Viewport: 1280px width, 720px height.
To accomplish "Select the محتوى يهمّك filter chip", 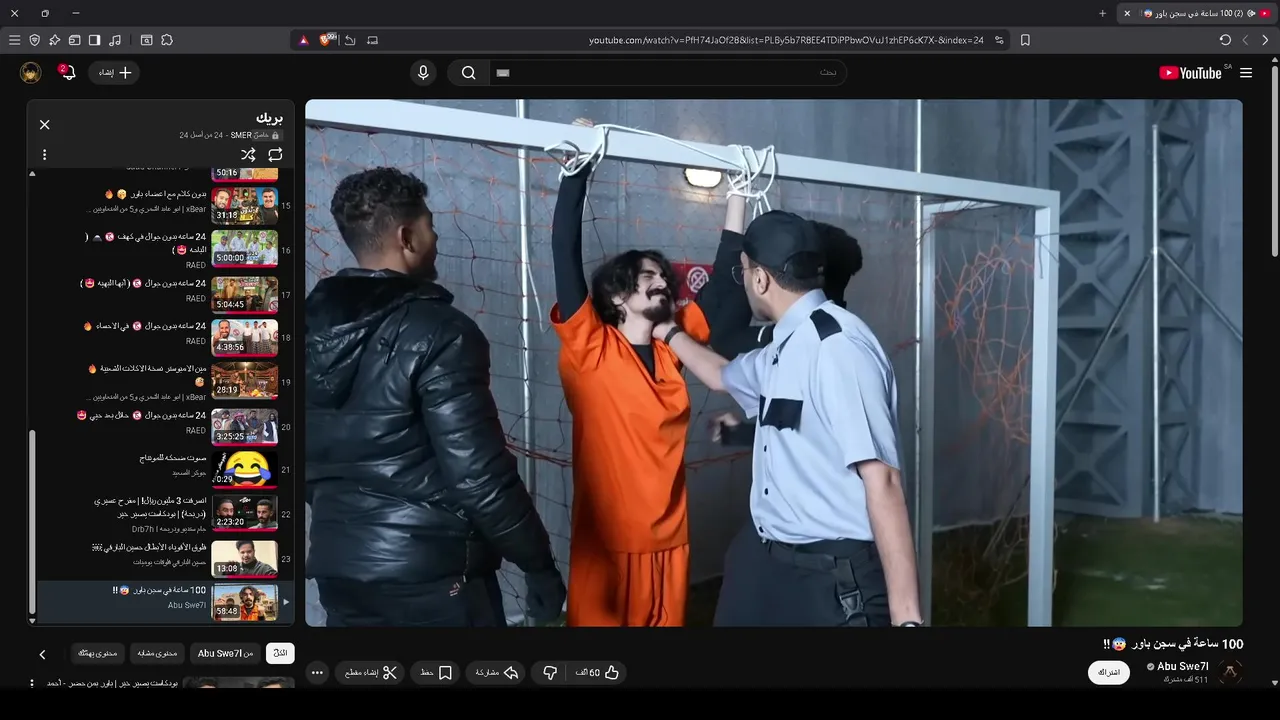I will pos(98,653).
